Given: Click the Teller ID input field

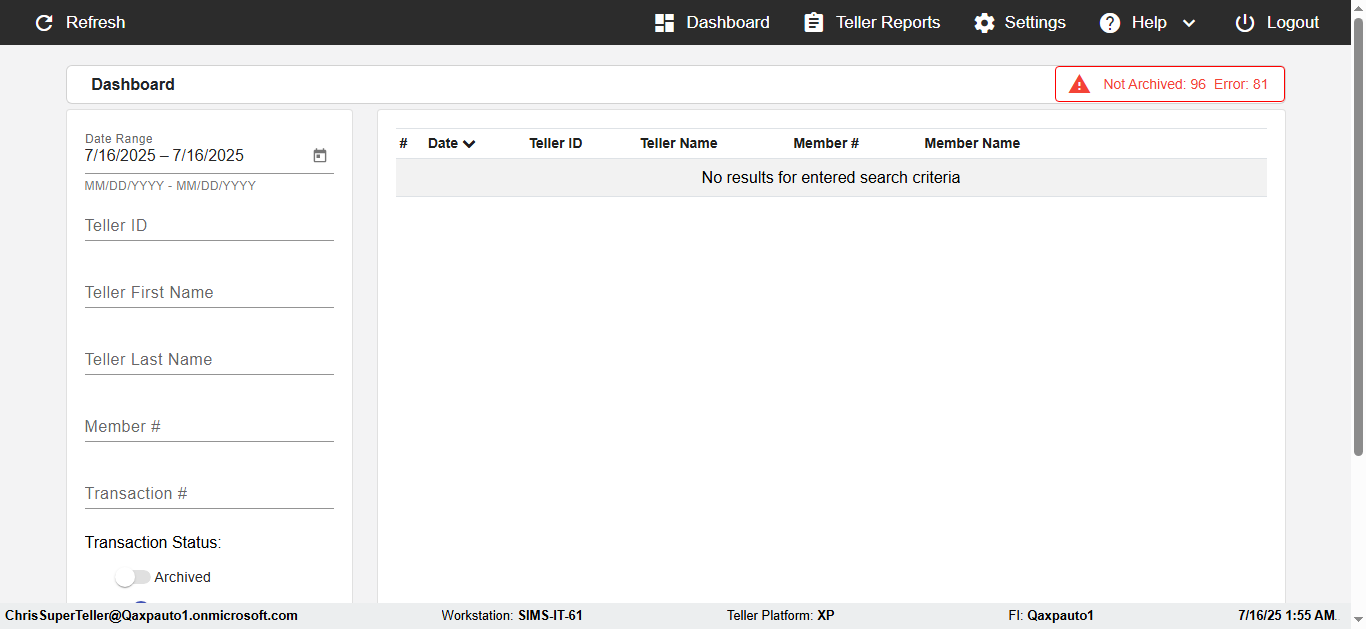Looking at the screenshot, I should tap(209, 226).
